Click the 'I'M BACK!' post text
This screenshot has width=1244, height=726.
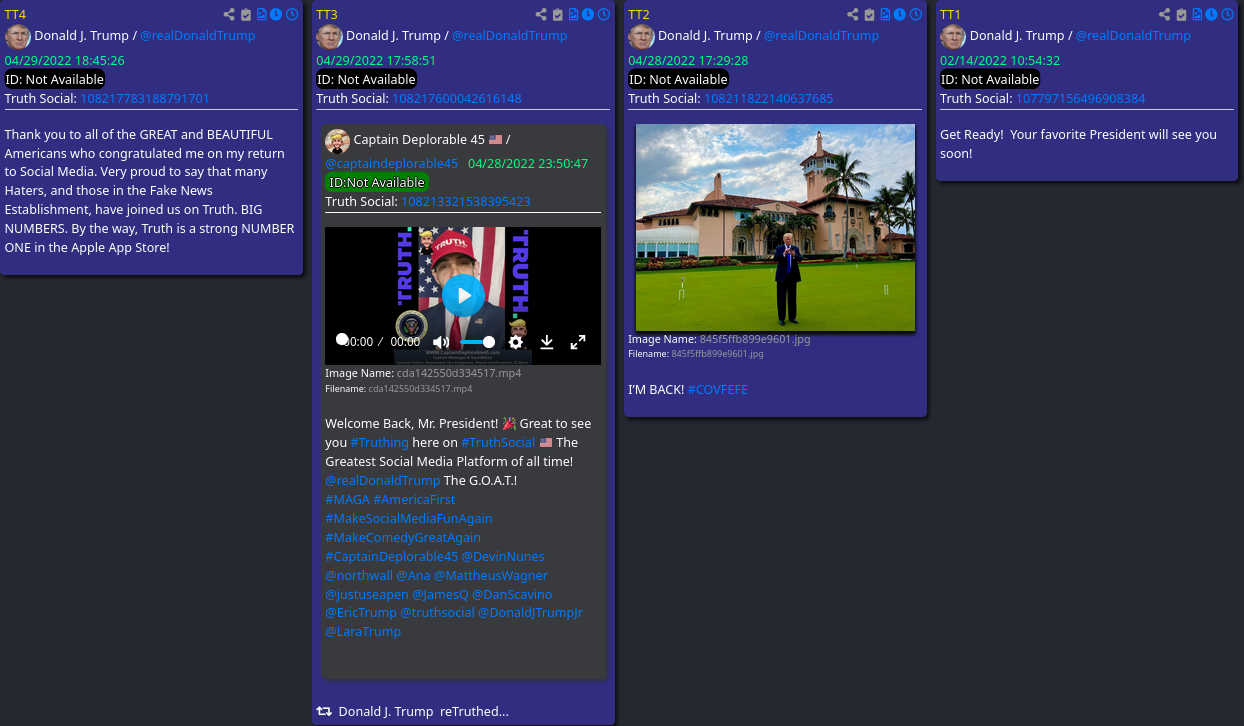656,390
